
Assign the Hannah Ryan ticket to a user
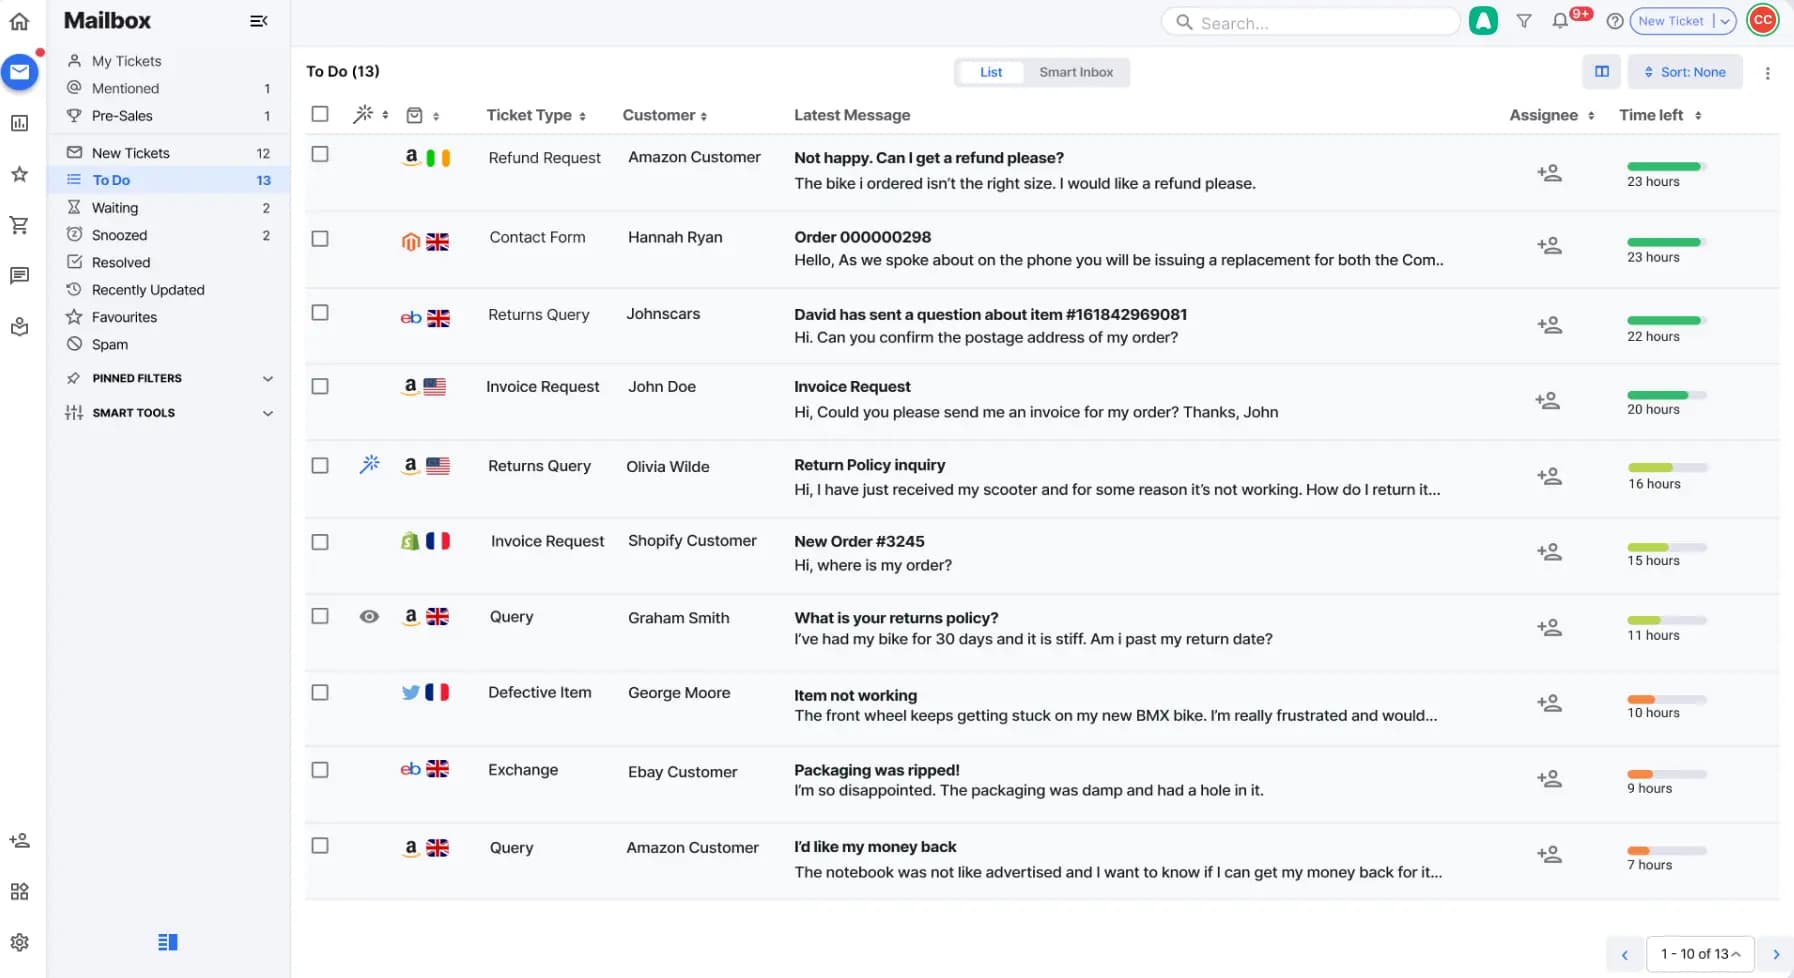(1549, 246)
